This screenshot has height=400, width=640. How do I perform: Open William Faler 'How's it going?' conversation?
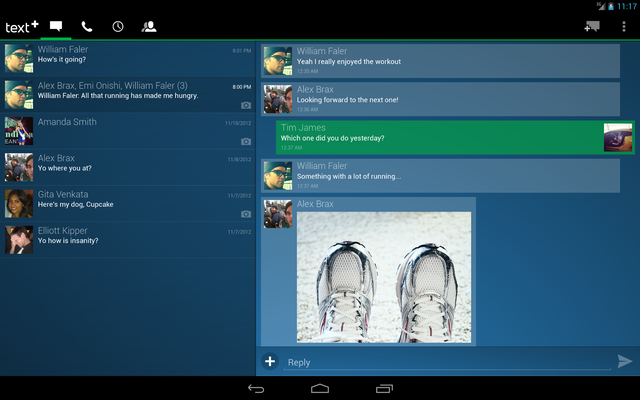(128, 59)
